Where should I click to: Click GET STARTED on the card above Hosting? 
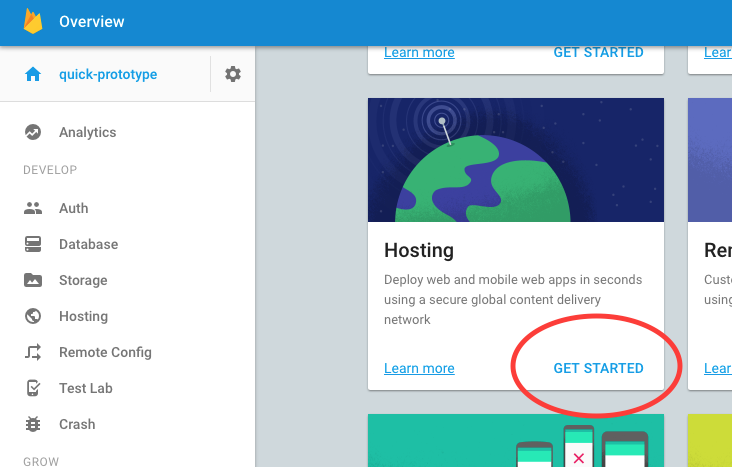(x=598, y=52)
